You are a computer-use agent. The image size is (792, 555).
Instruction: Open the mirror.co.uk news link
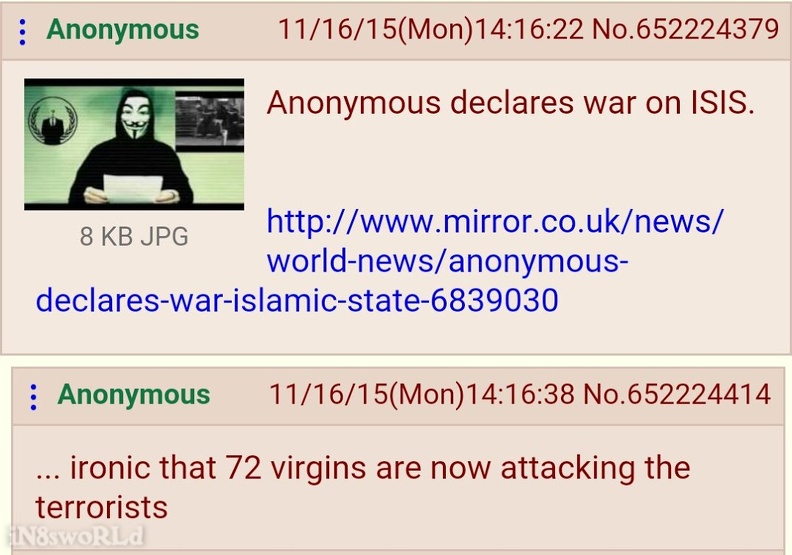[495, 221]
